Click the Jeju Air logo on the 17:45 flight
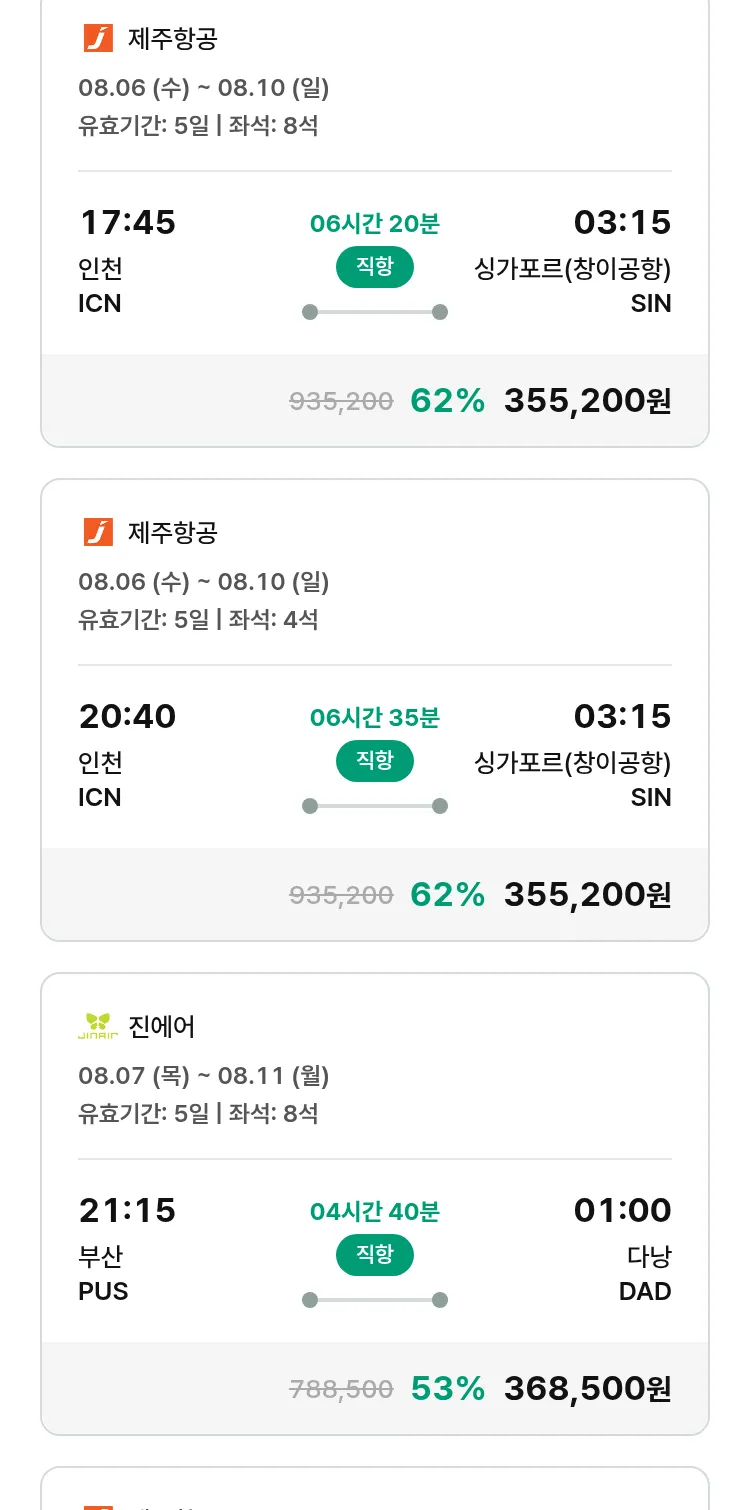Image resolution: width=750 pixels, height=1510 pixels. [98, 39]
